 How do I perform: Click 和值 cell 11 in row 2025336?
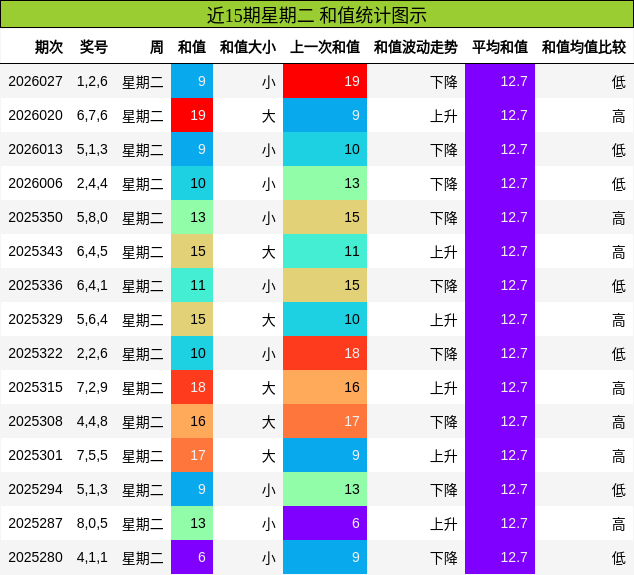(192, 285)
